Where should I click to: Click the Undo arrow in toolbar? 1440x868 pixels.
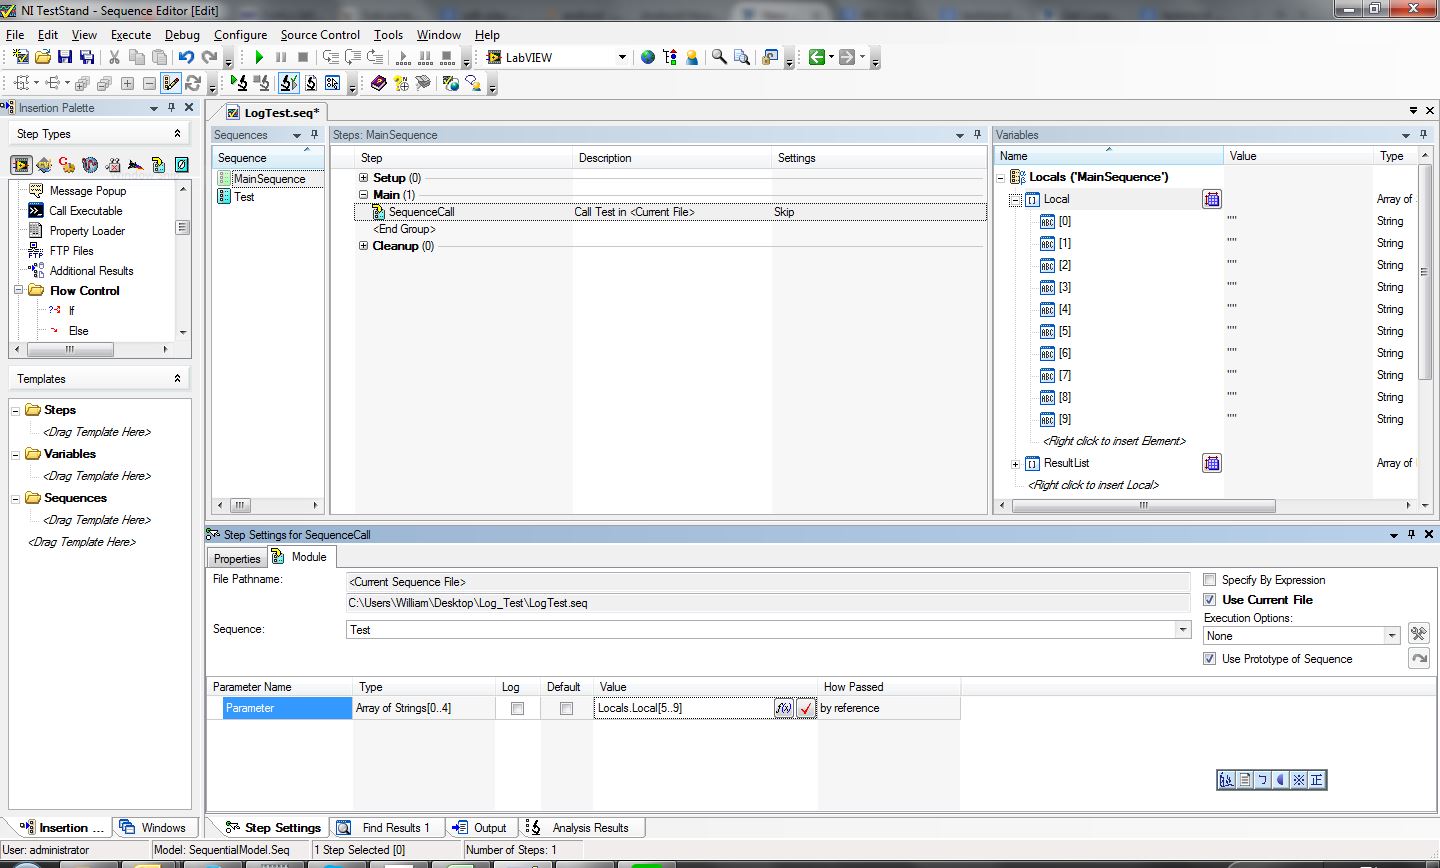[x=186, y=58]
